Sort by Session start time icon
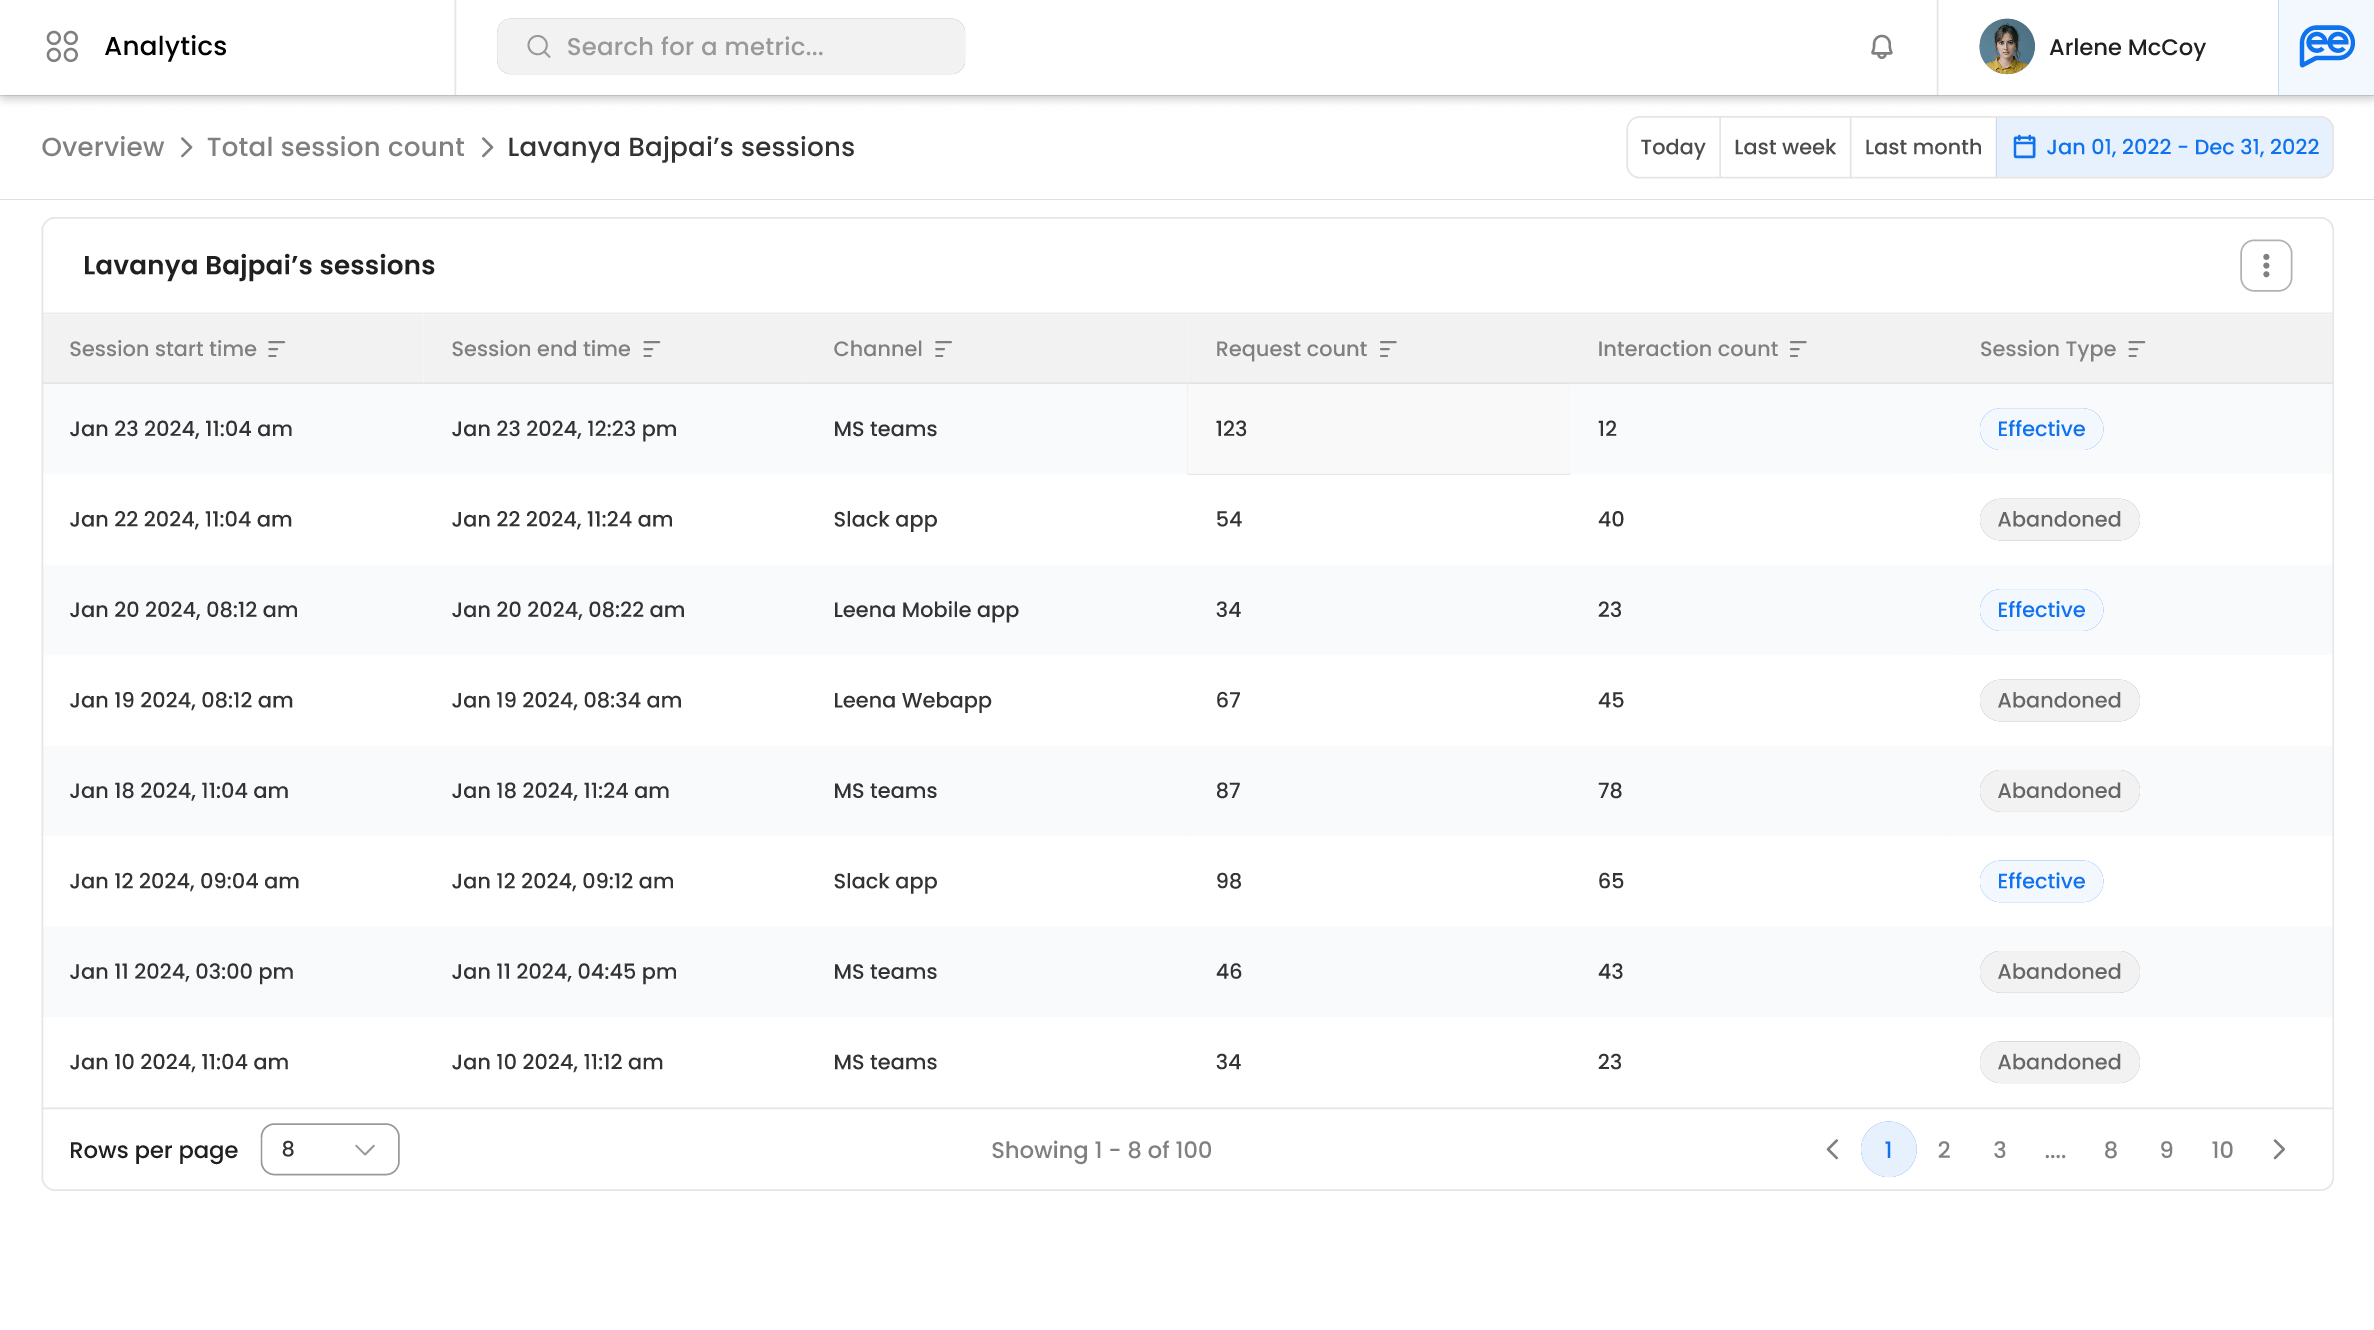The width and height of the screenshot is (2374, 1330). (277, 349)
